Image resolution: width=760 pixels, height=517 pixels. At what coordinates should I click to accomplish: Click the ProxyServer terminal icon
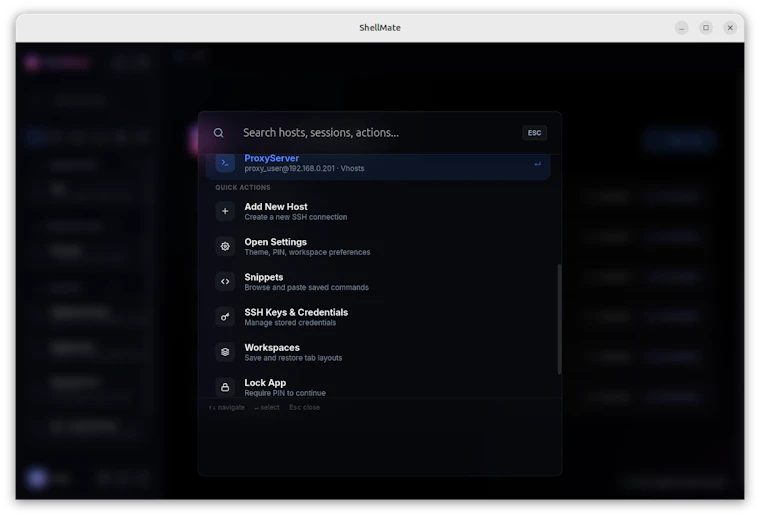[225, 163]
